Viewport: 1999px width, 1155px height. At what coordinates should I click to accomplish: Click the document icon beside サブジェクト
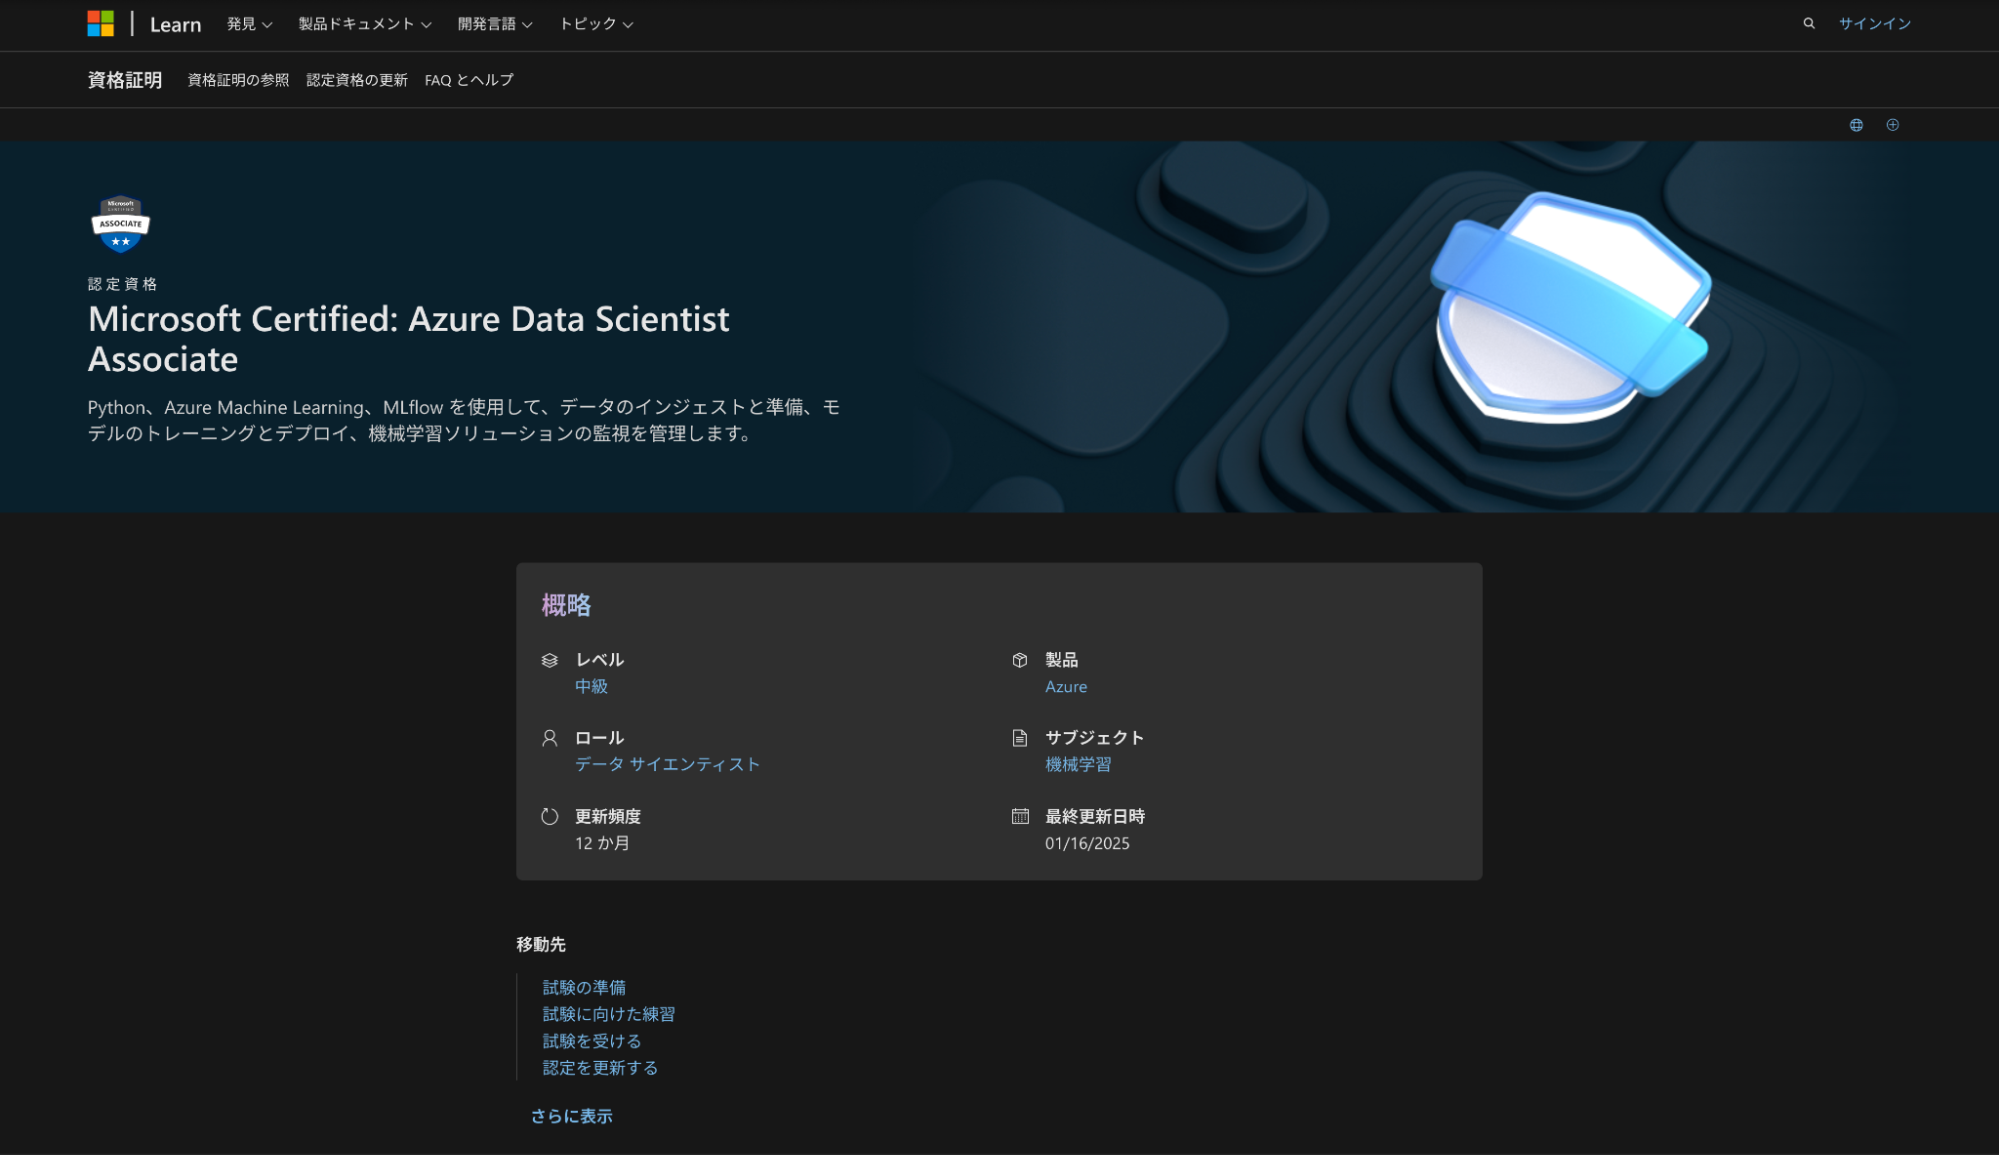[1019, 738]
